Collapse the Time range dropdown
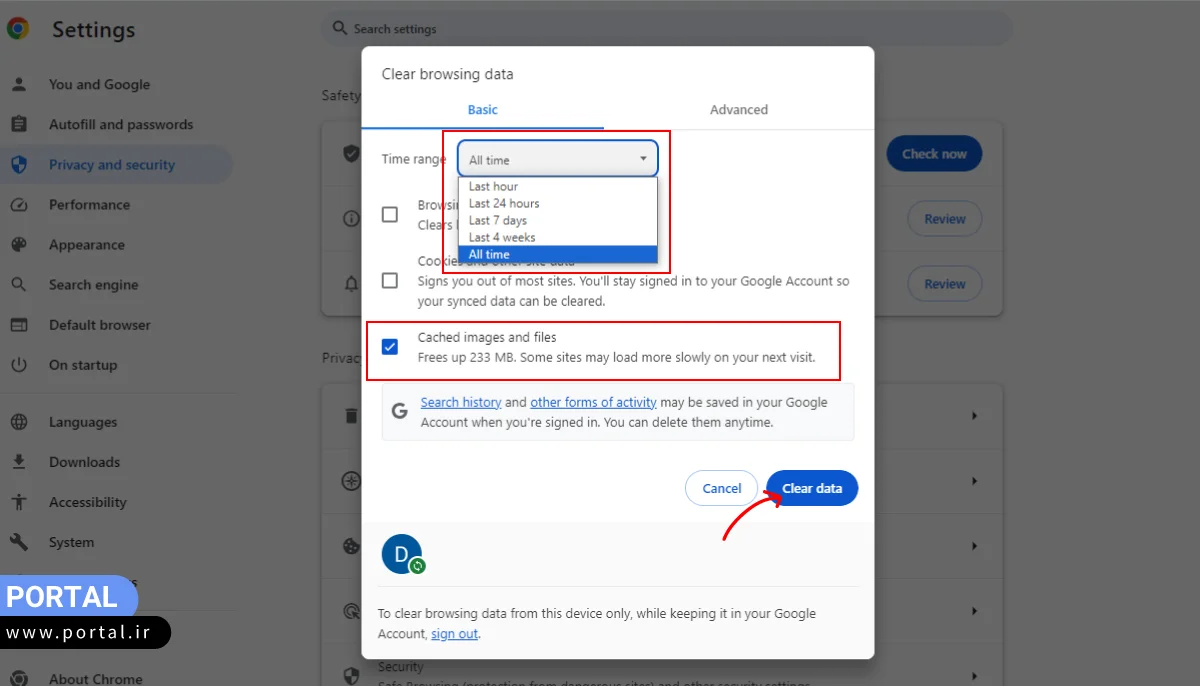The image size is (1200, 686). (557, 159)
